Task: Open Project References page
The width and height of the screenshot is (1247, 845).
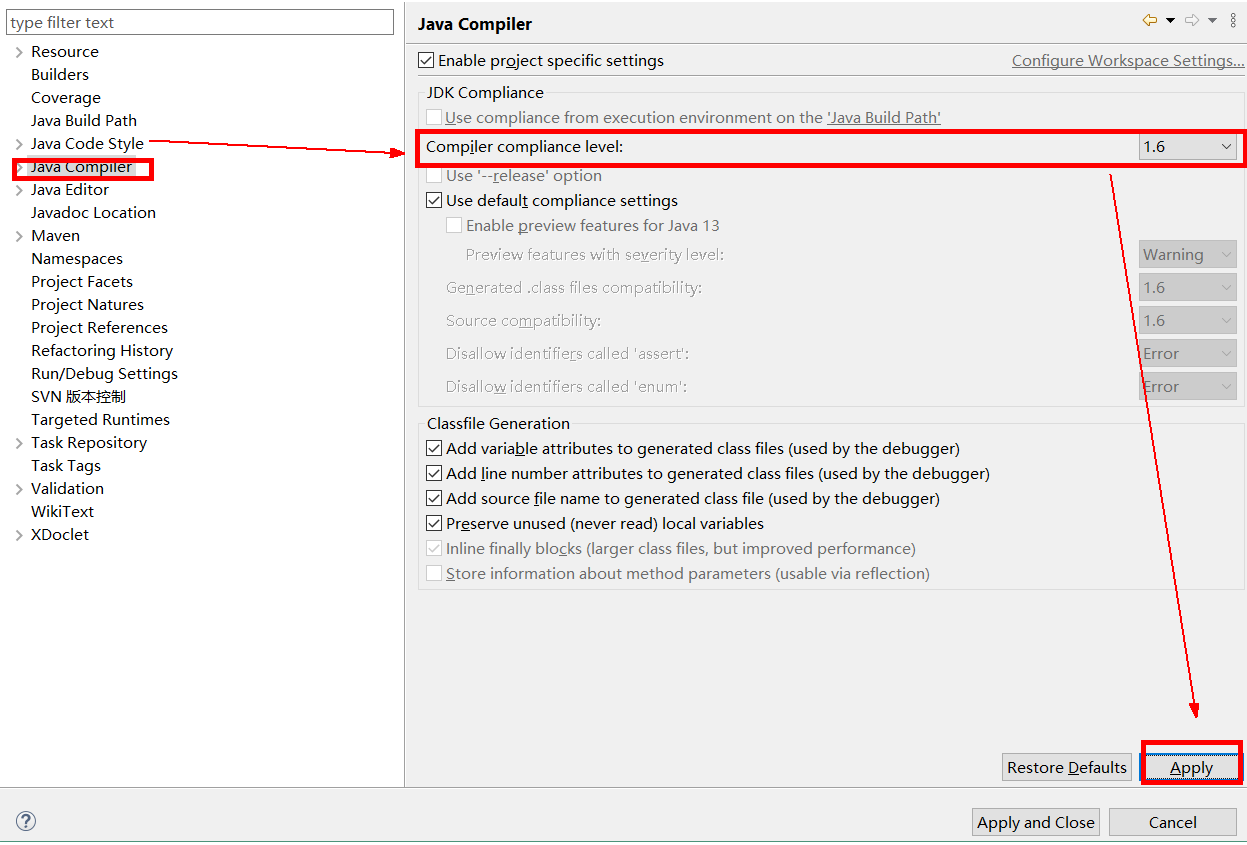Action: [x=99, y=328]
